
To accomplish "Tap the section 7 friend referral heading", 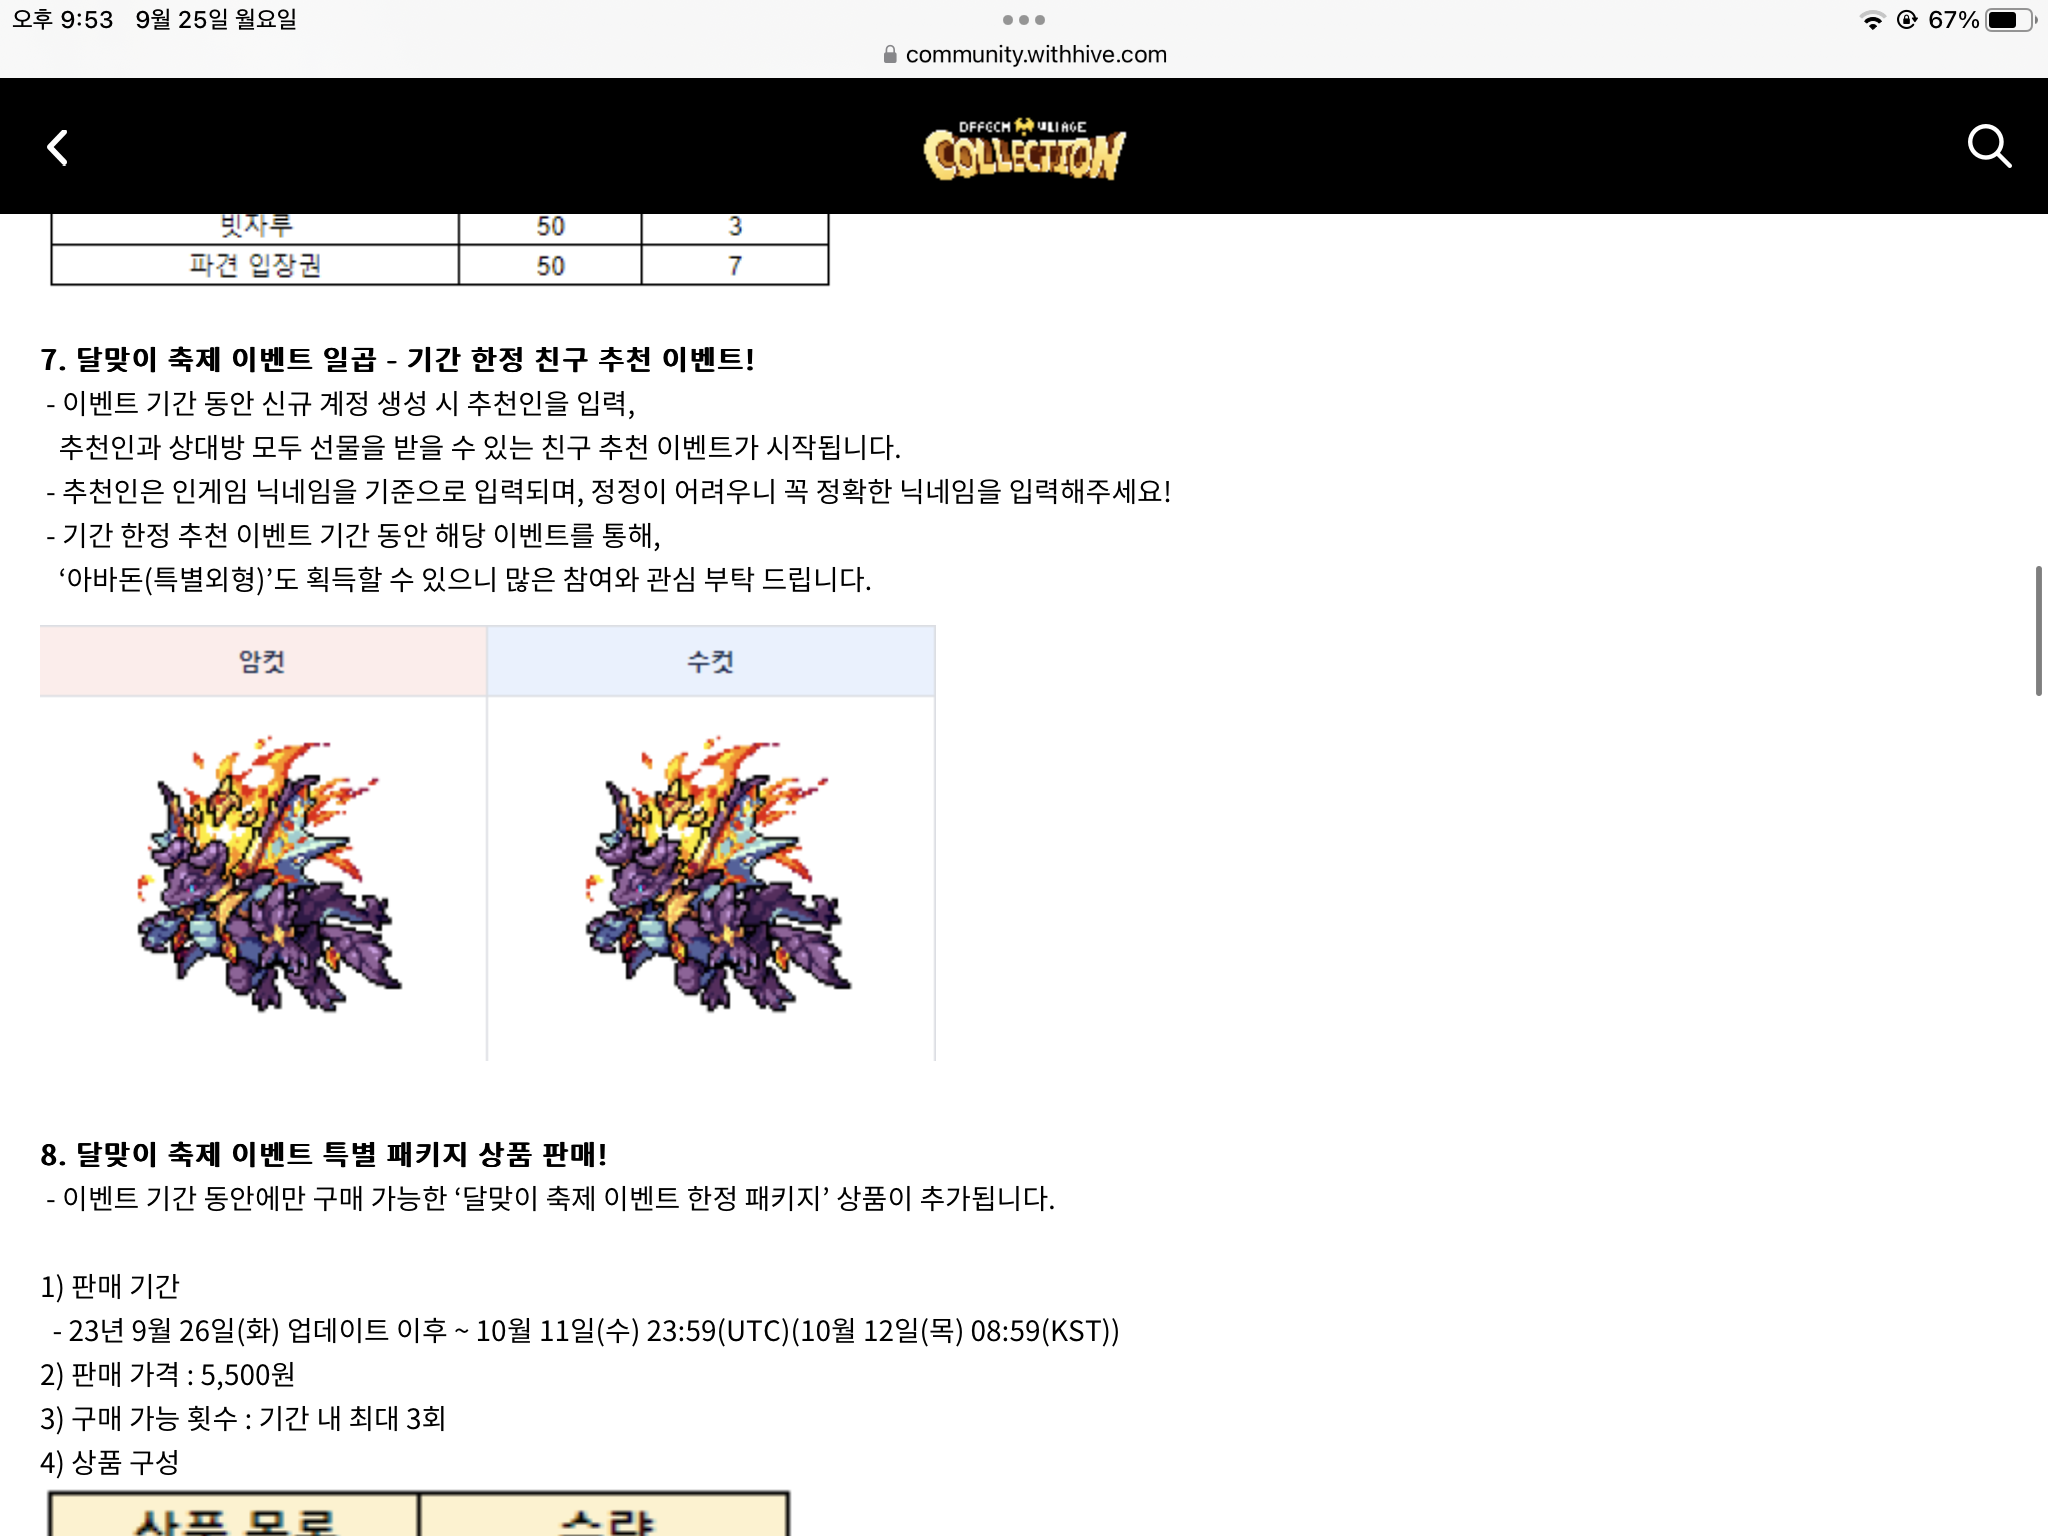I will (397, 359).
